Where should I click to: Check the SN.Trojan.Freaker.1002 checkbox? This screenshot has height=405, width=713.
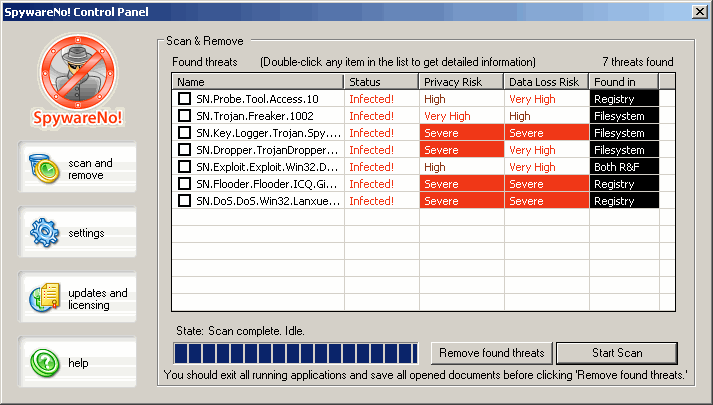coord(184,115)
